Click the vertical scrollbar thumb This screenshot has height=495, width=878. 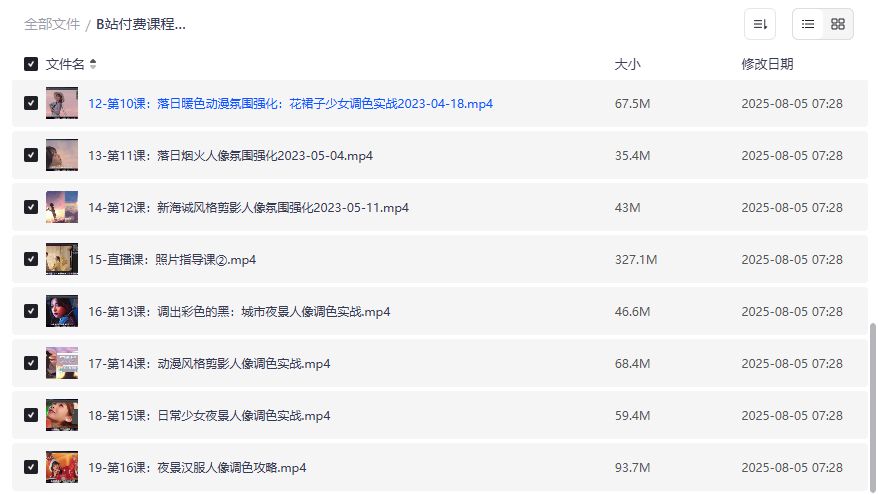click(x=872, y=407)
